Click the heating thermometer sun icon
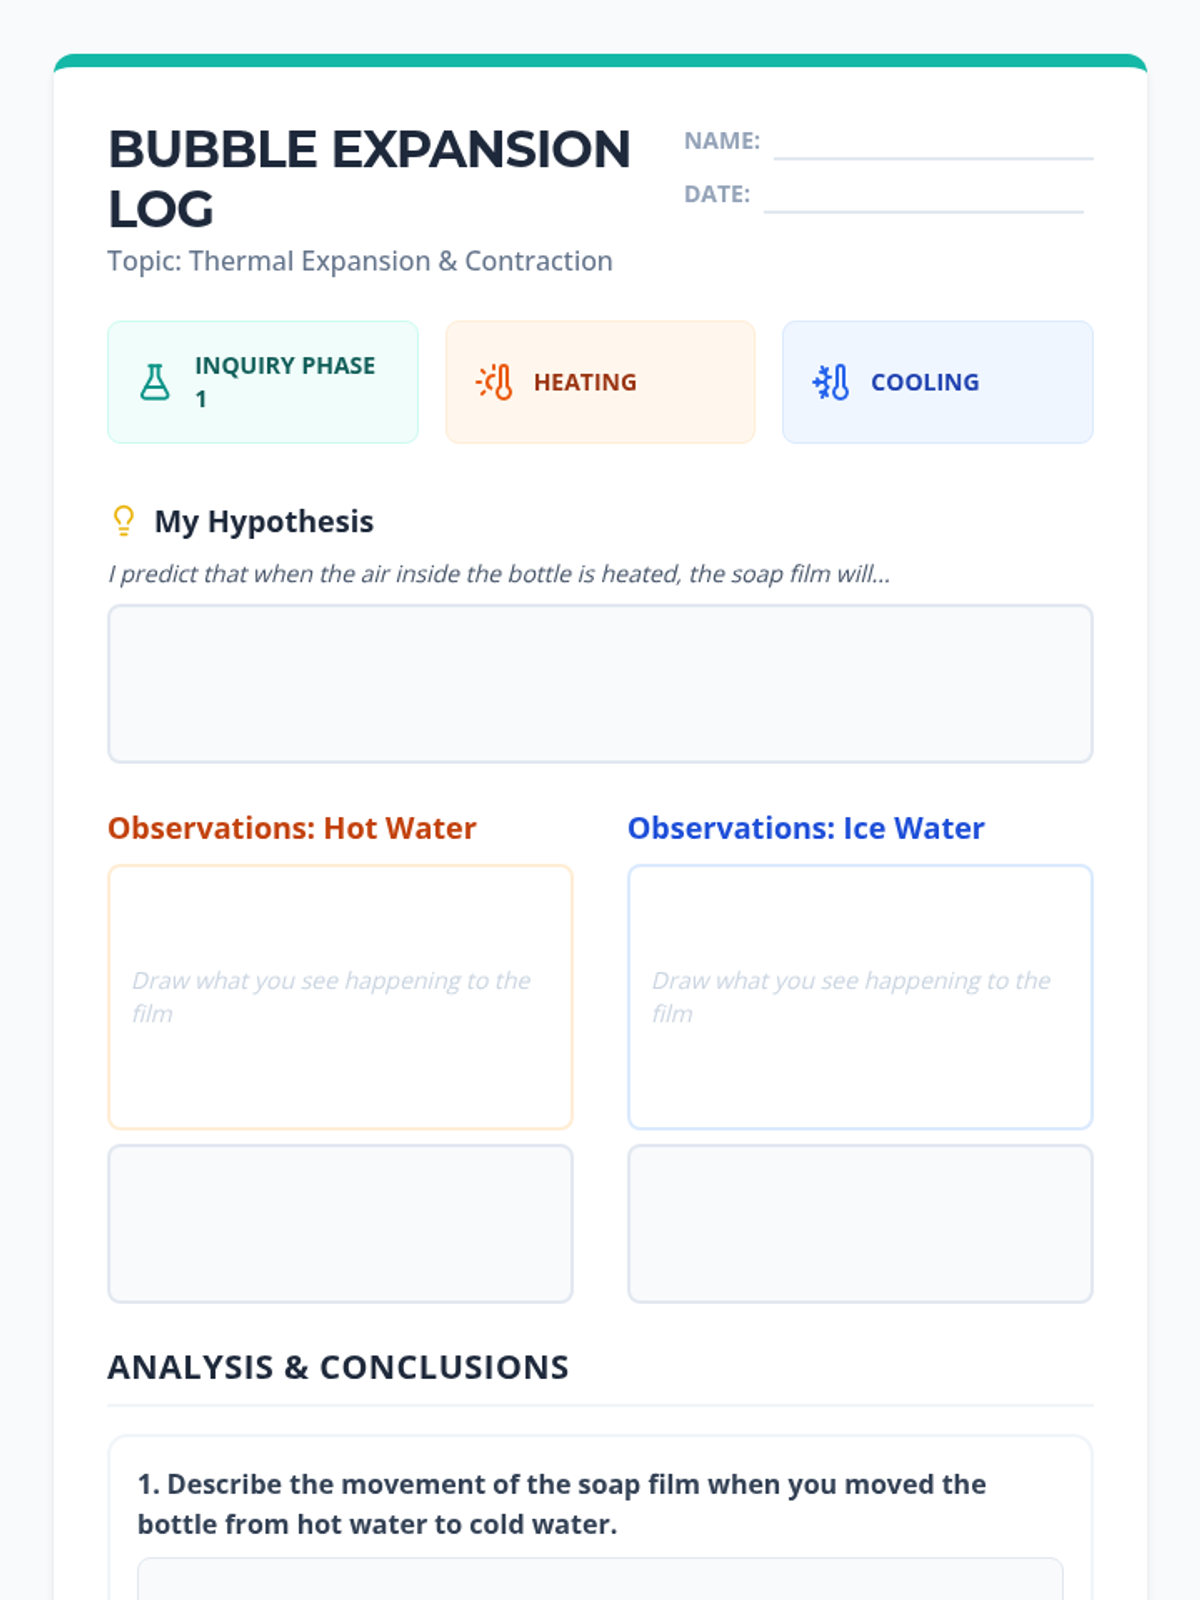This screenshot has height=1600, width=1200. point(494,382)
